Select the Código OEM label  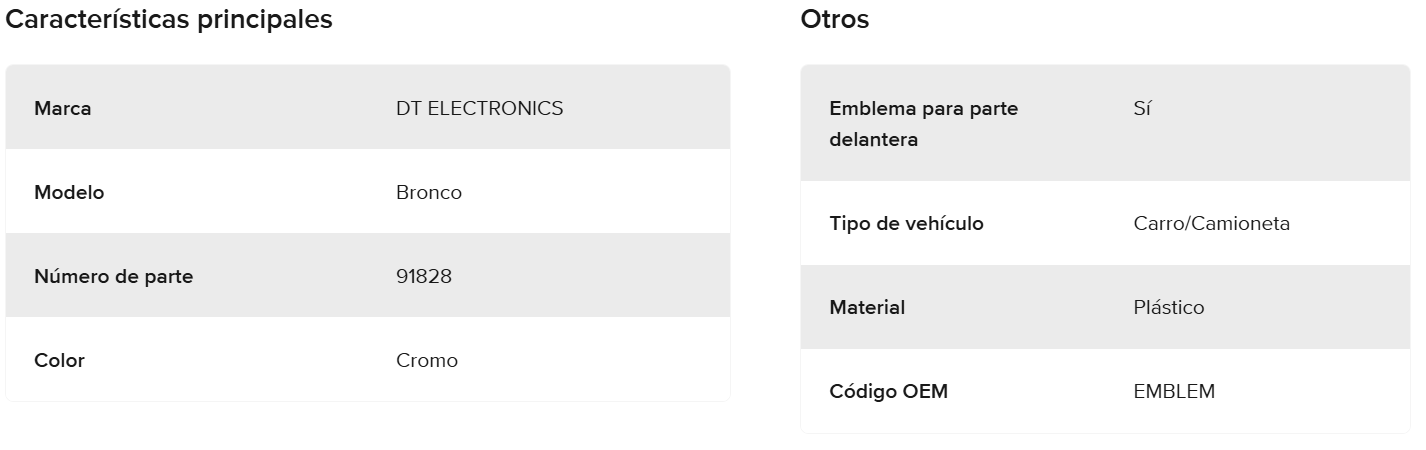coord(888,391)
